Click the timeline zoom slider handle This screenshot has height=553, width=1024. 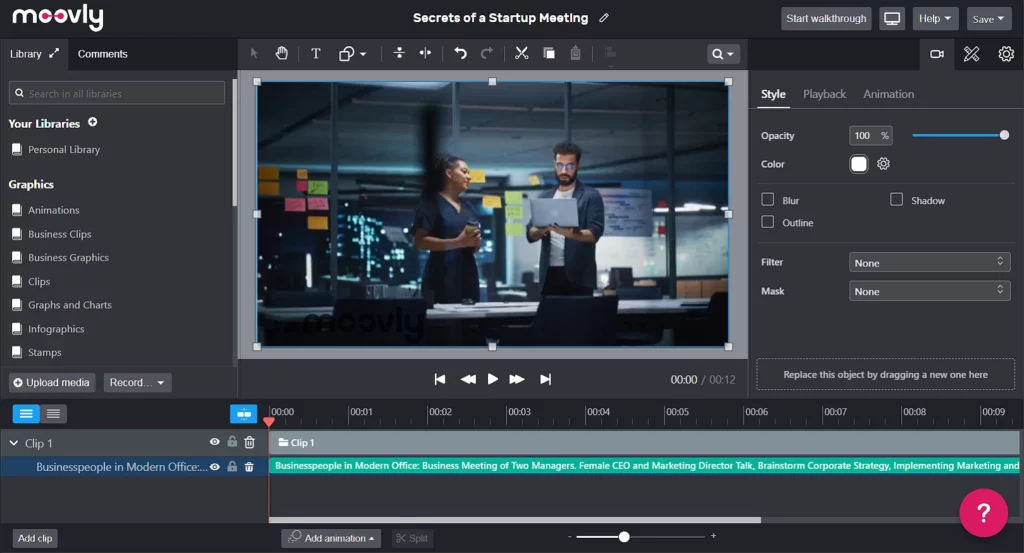(624, 537)
